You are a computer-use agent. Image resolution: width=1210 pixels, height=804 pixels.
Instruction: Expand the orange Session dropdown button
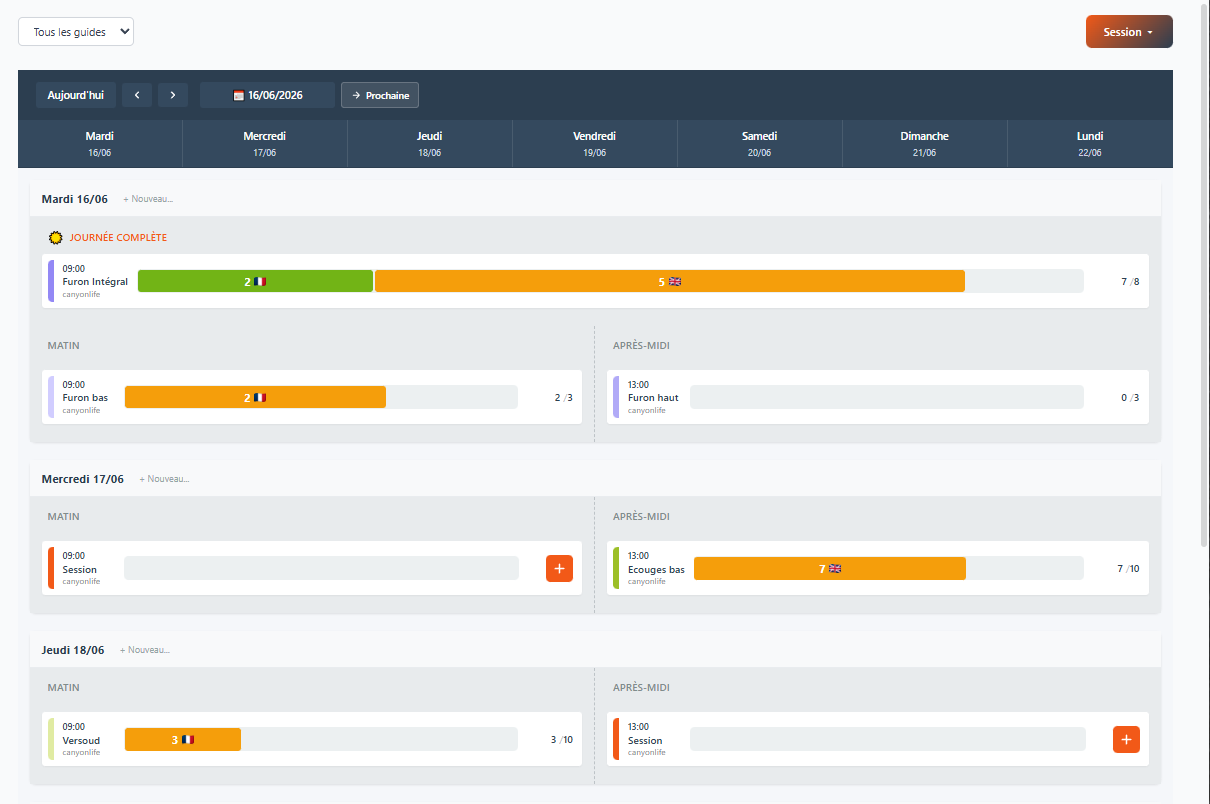pyautogui.click(x=1128, y=32)
